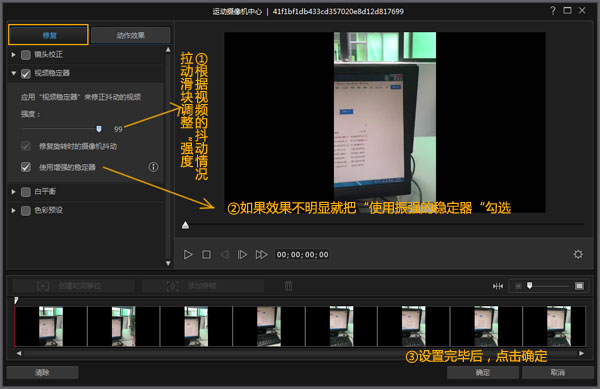Click the 00;00;00;00 timecode field
The image size is (600, 389).
[x=302, y=254]
